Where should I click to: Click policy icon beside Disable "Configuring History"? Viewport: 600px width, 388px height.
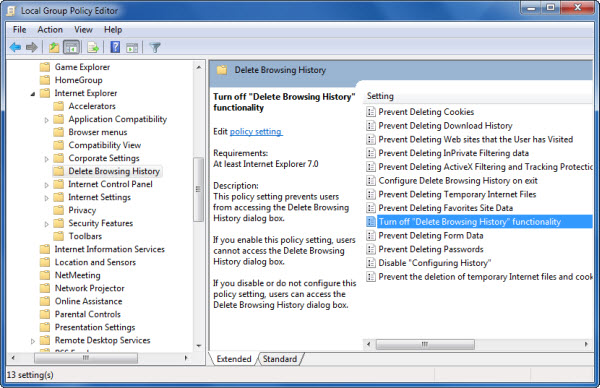click(x=371, y=263)
